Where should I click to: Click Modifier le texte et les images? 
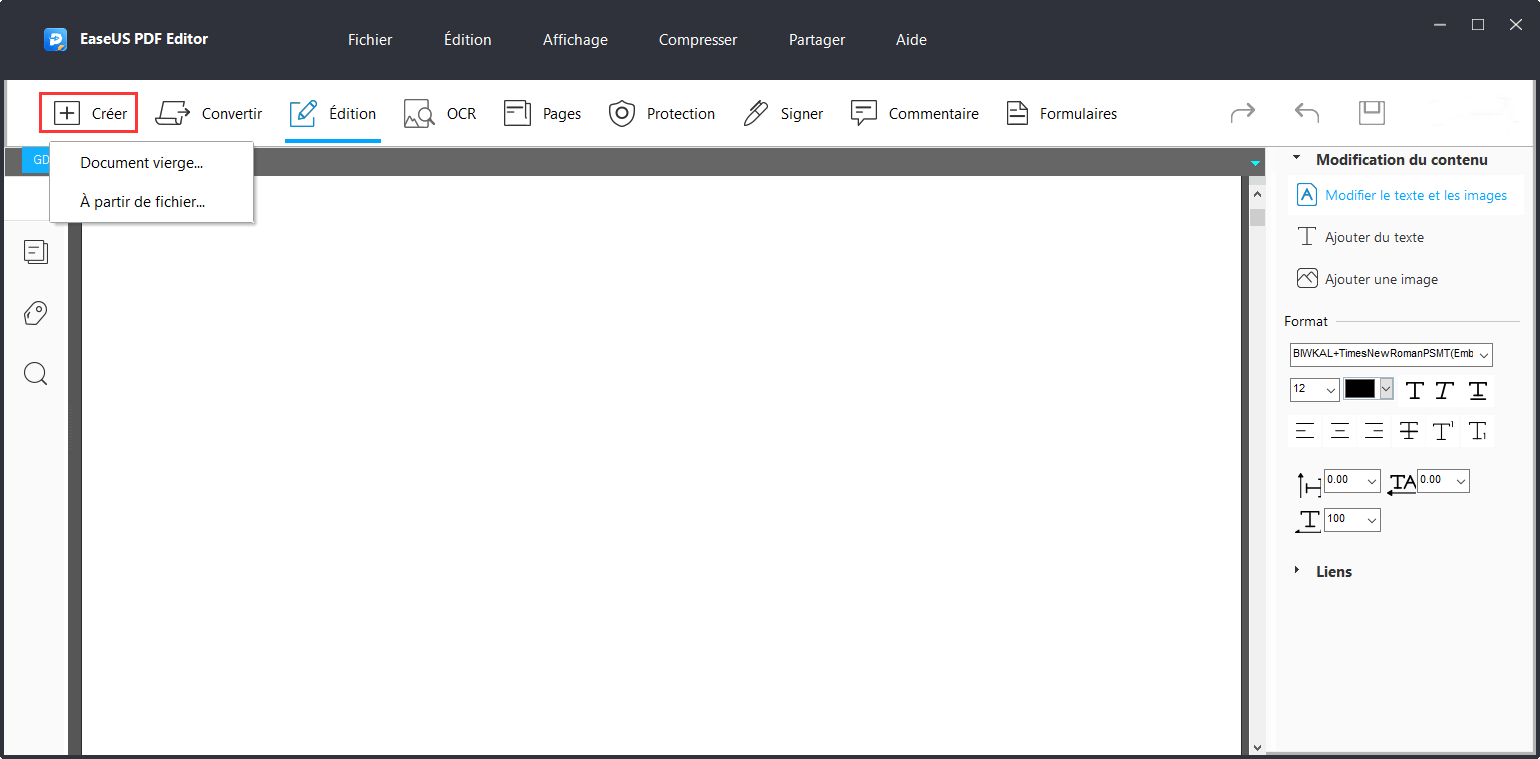(x=1415, y=196)
